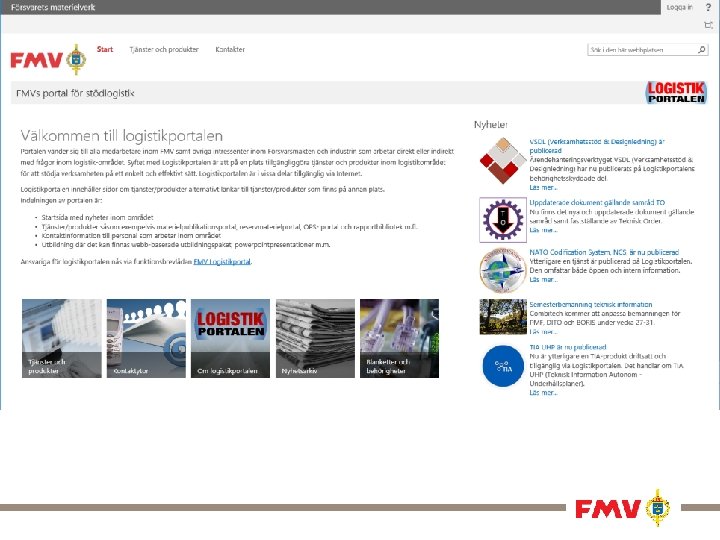Click the Nyheter heading

491,124
